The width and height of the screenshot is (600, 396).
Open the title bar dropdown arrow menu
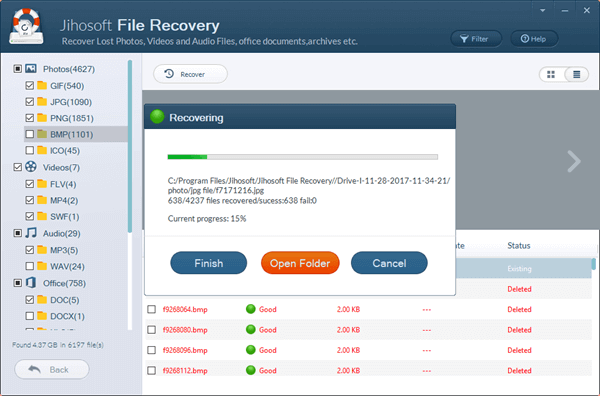coord(543,10)
